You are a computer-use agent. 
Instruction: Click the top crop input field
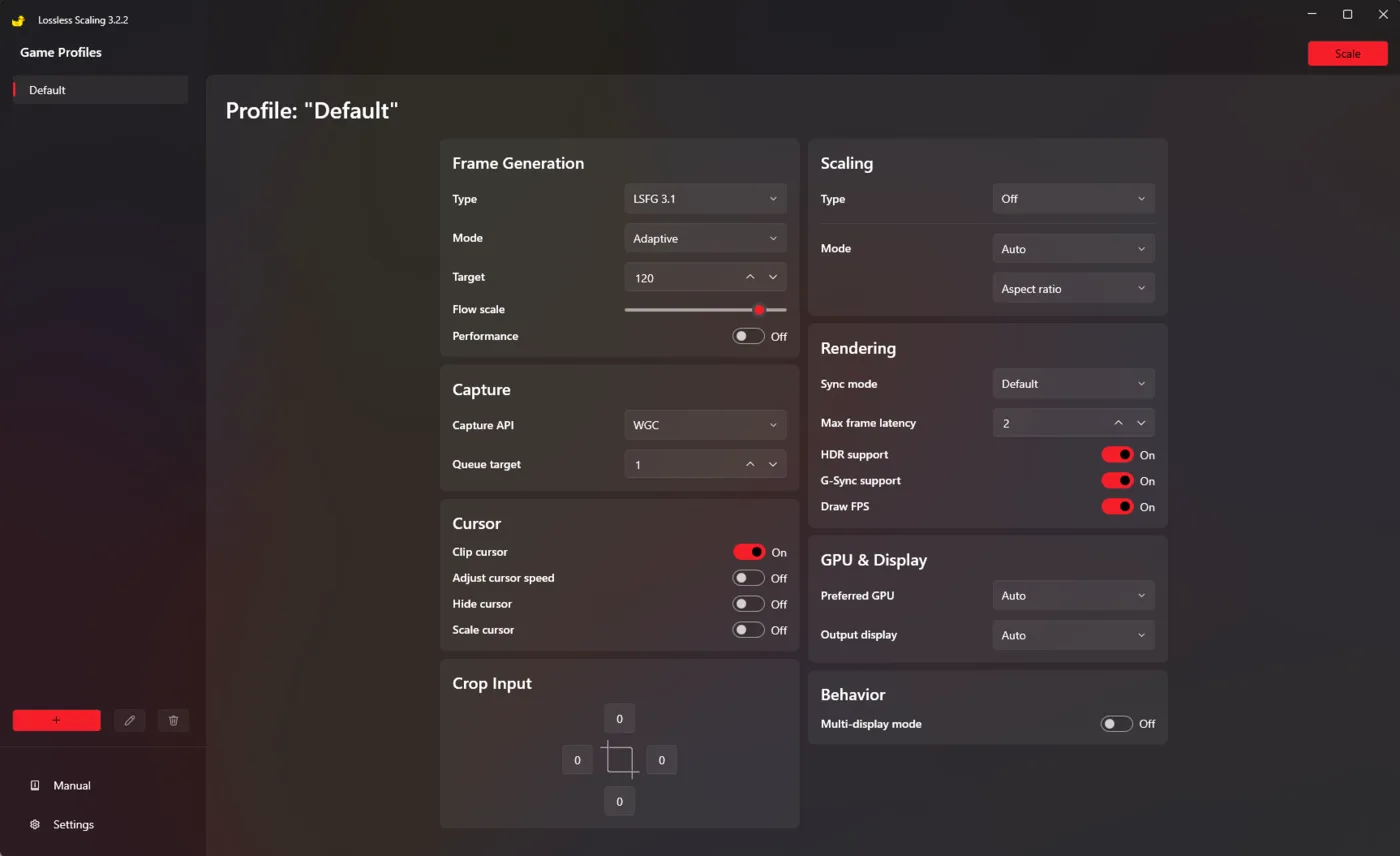[620, 718]
